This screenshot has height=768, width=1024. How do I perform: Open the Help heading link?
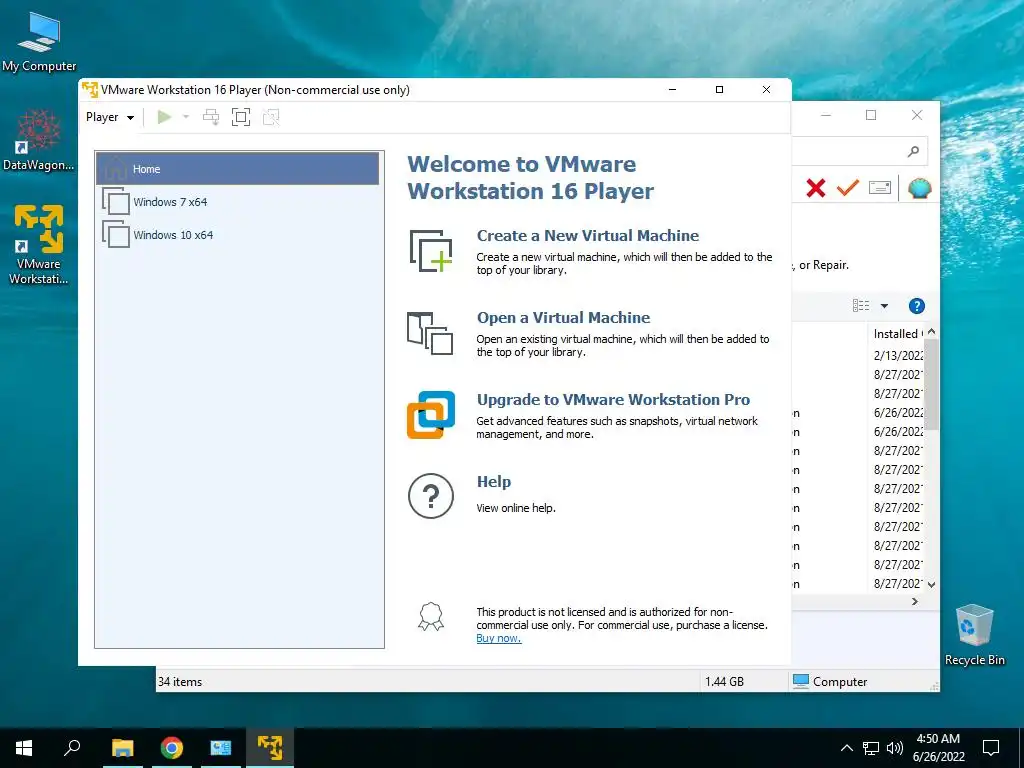click(x=494, y=481)
